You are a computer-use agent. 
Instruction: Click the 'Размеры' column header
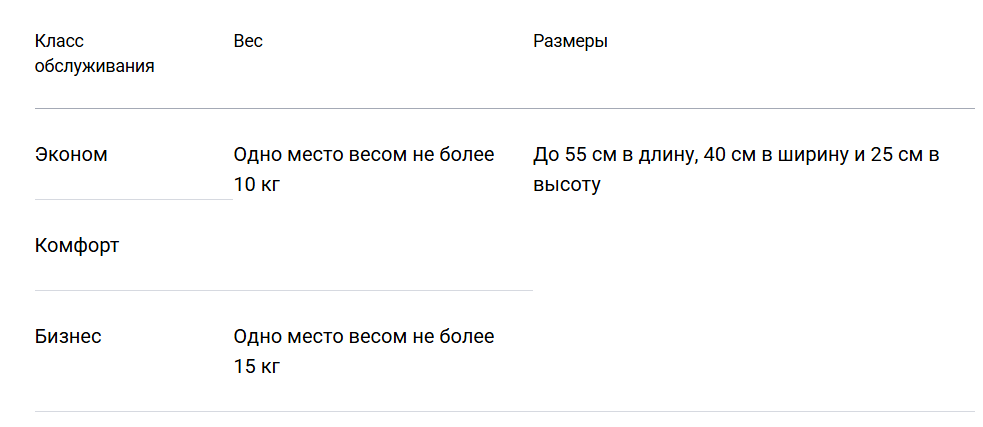pyautogui.click(x=570, y=42)
